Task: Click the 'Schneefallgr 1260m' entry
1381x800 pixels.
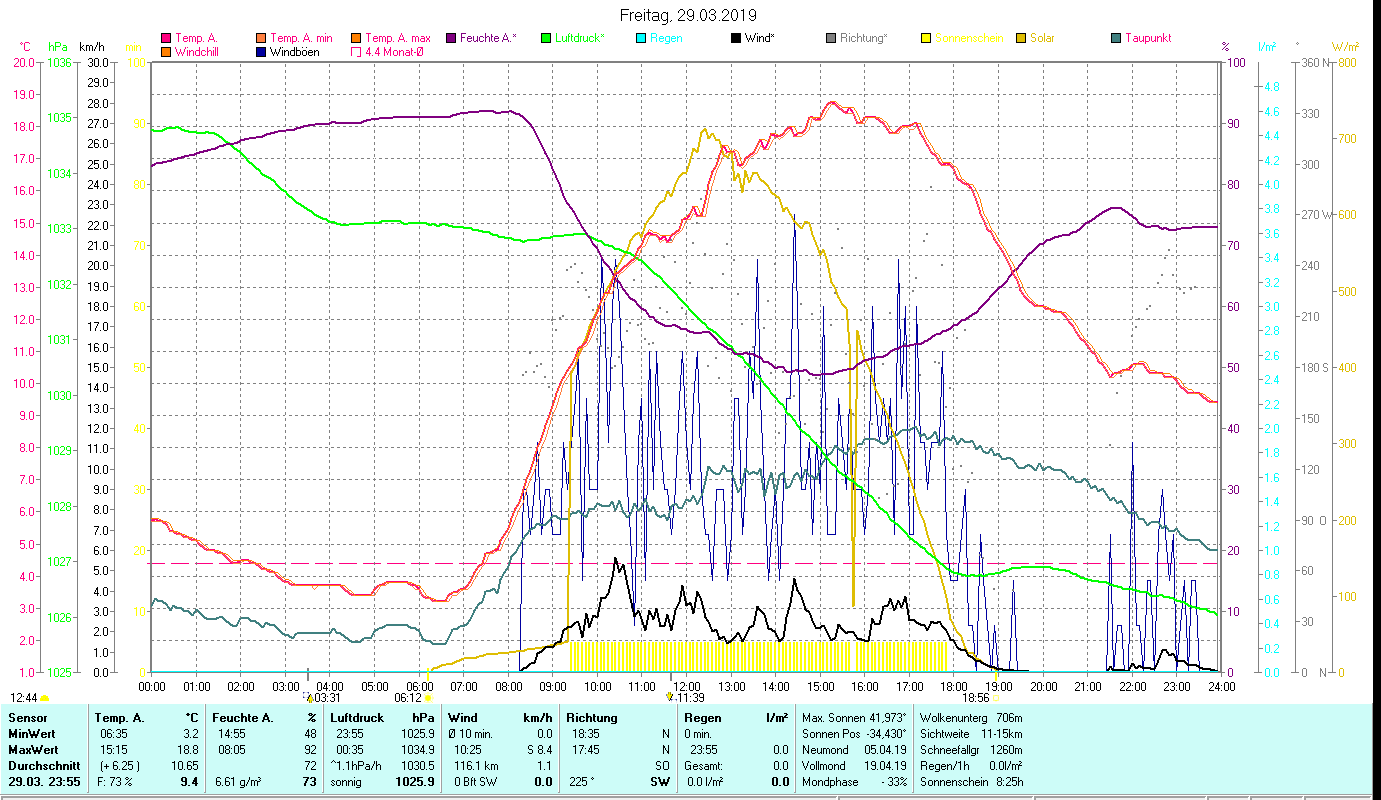Action: (971, 750)
